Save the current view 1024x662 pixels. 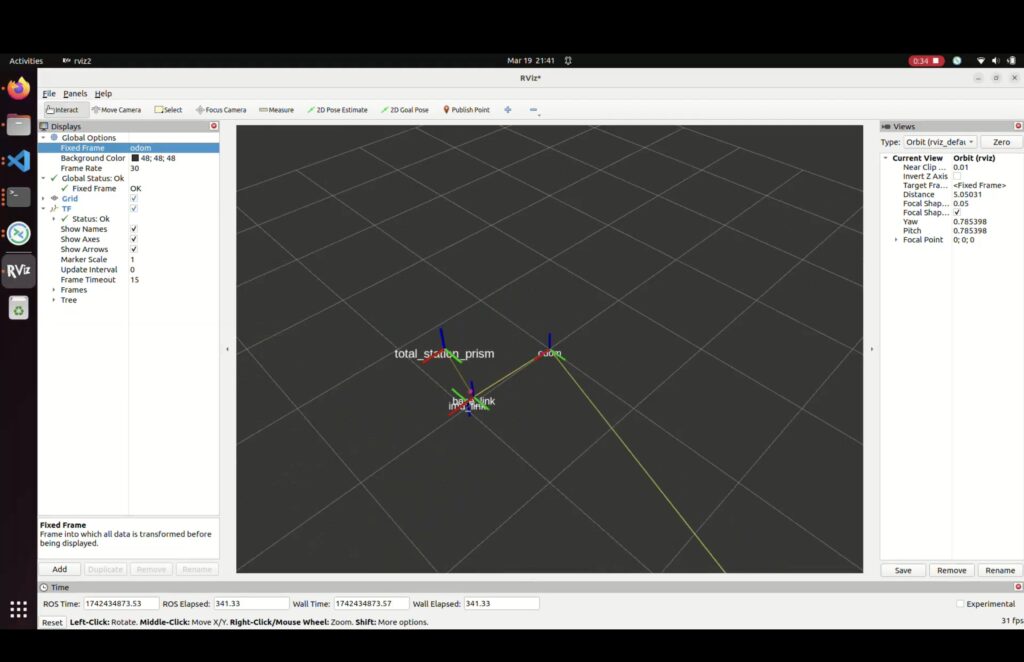click(903, 571)
